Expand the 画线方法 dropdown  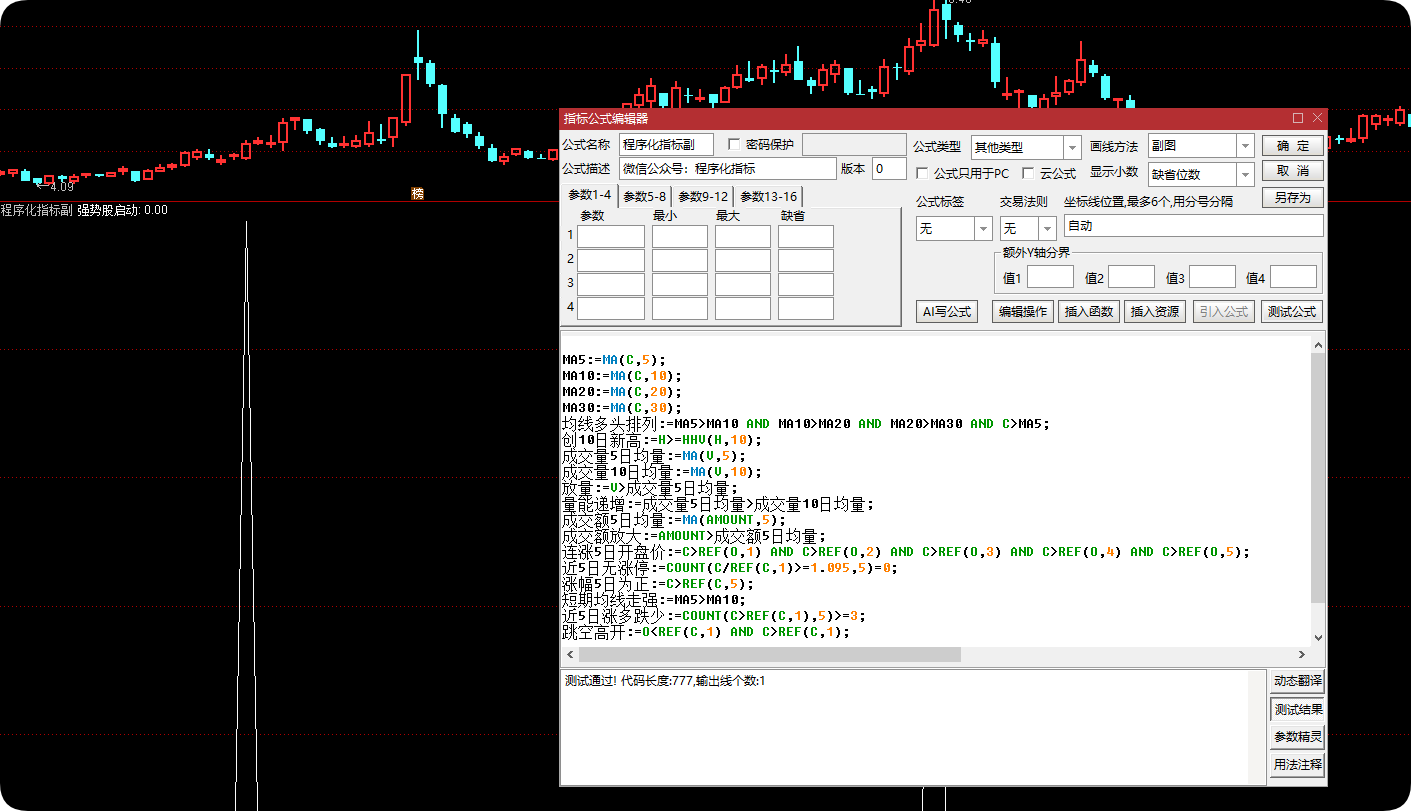[x=1245, y=146]
